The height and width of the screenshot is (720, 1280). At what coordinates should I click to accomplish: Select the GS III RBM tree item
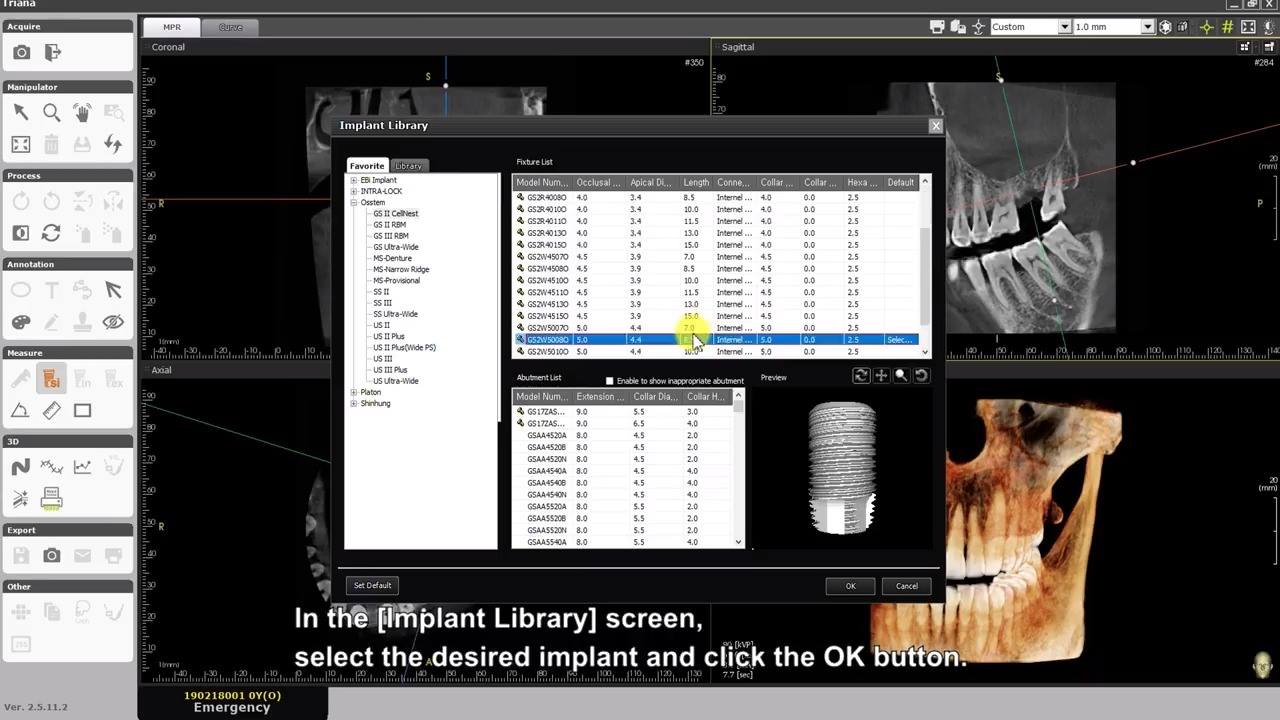coord(391,236)
